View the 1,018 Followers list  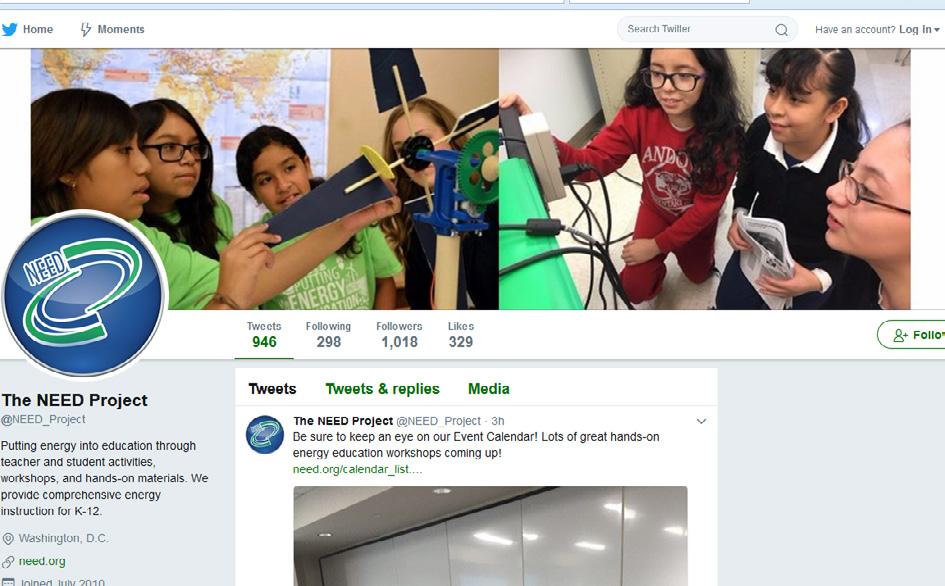399,335
